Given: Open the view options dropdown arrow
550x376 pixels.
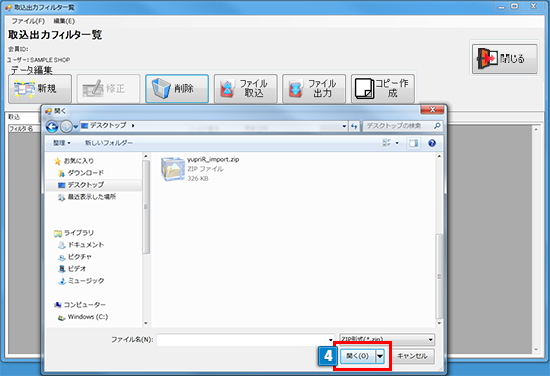Looking at the screenshot, I should 397,143.
